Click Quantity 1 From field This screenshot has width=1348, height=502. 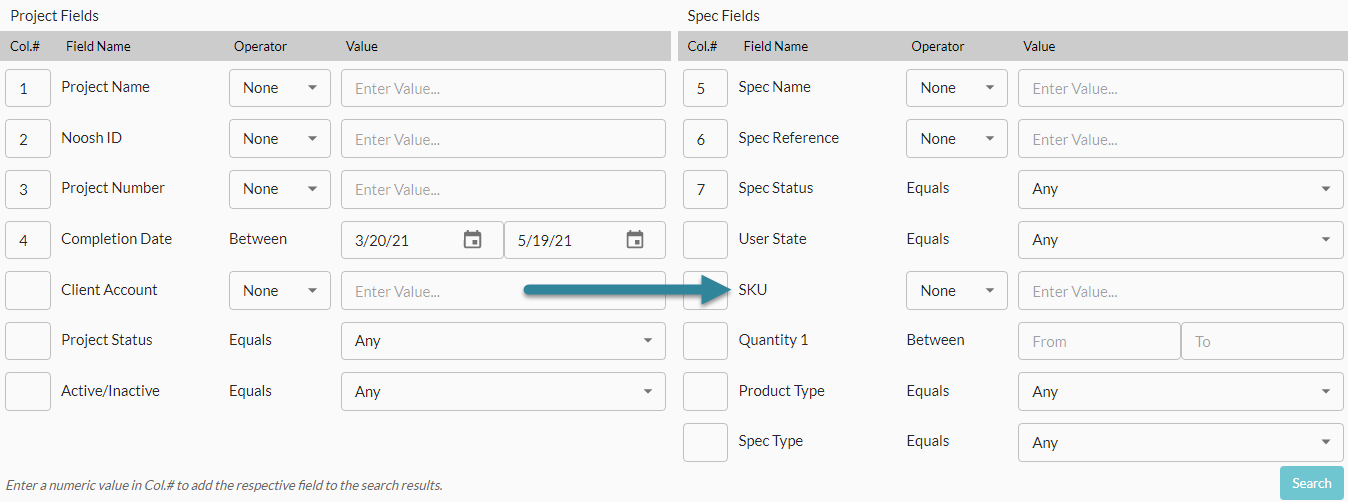[1099, 341]
